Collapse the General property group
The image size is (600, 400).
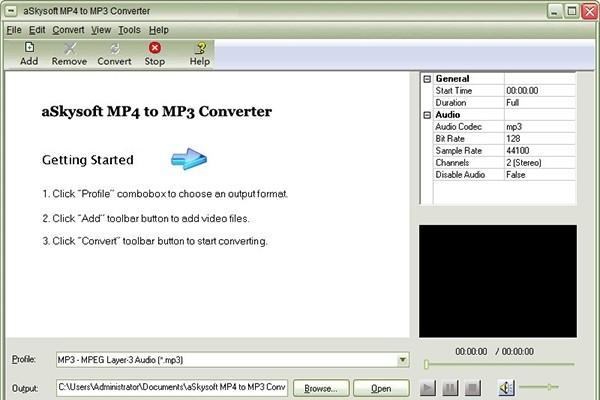coord(427,79)
